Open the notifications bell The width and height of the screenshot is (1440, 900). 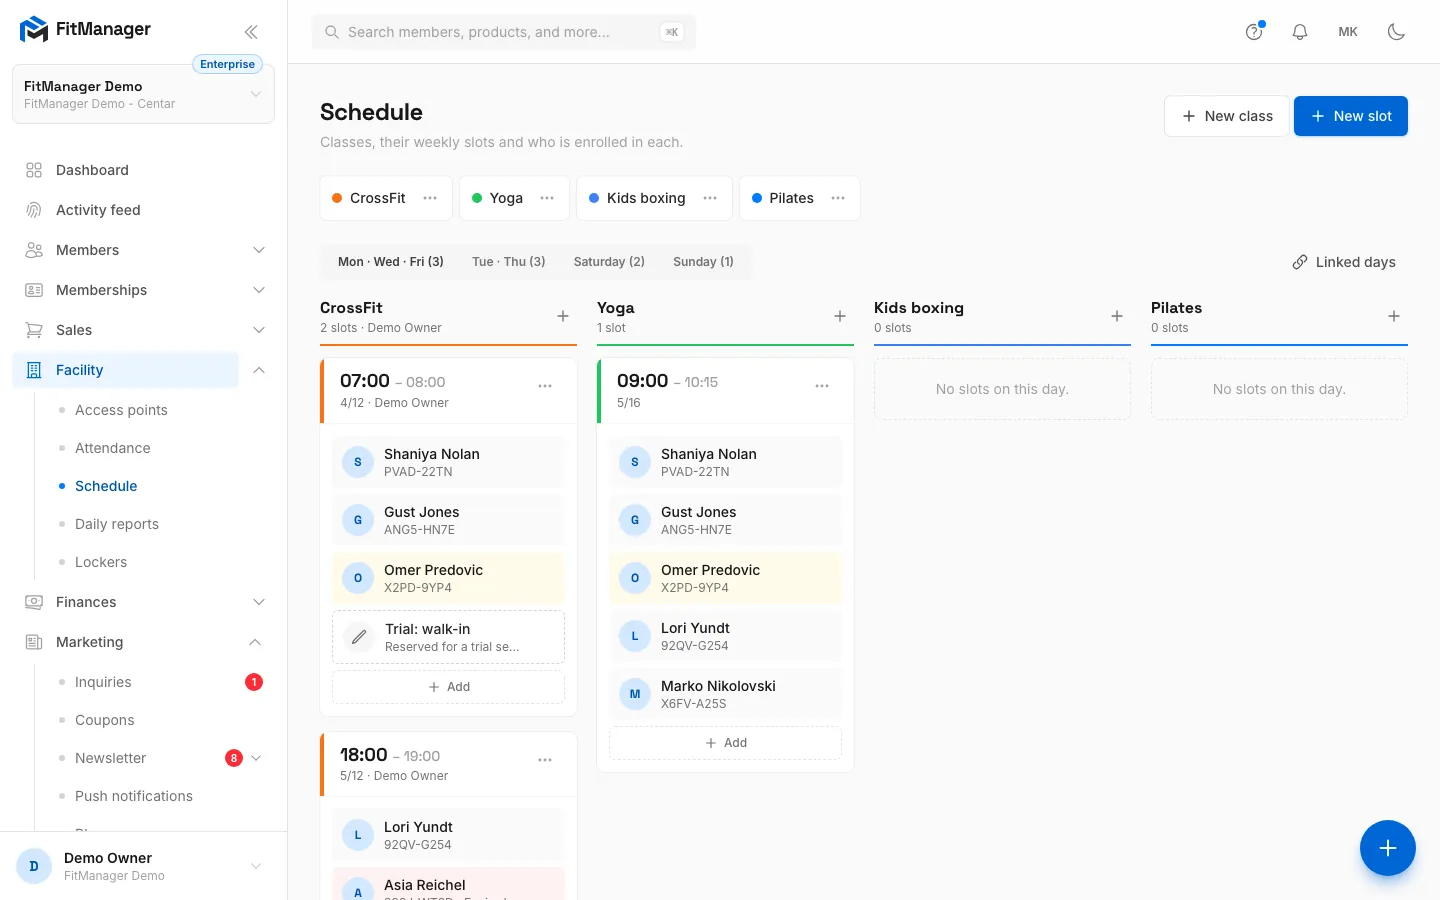tap(1300, 32)
